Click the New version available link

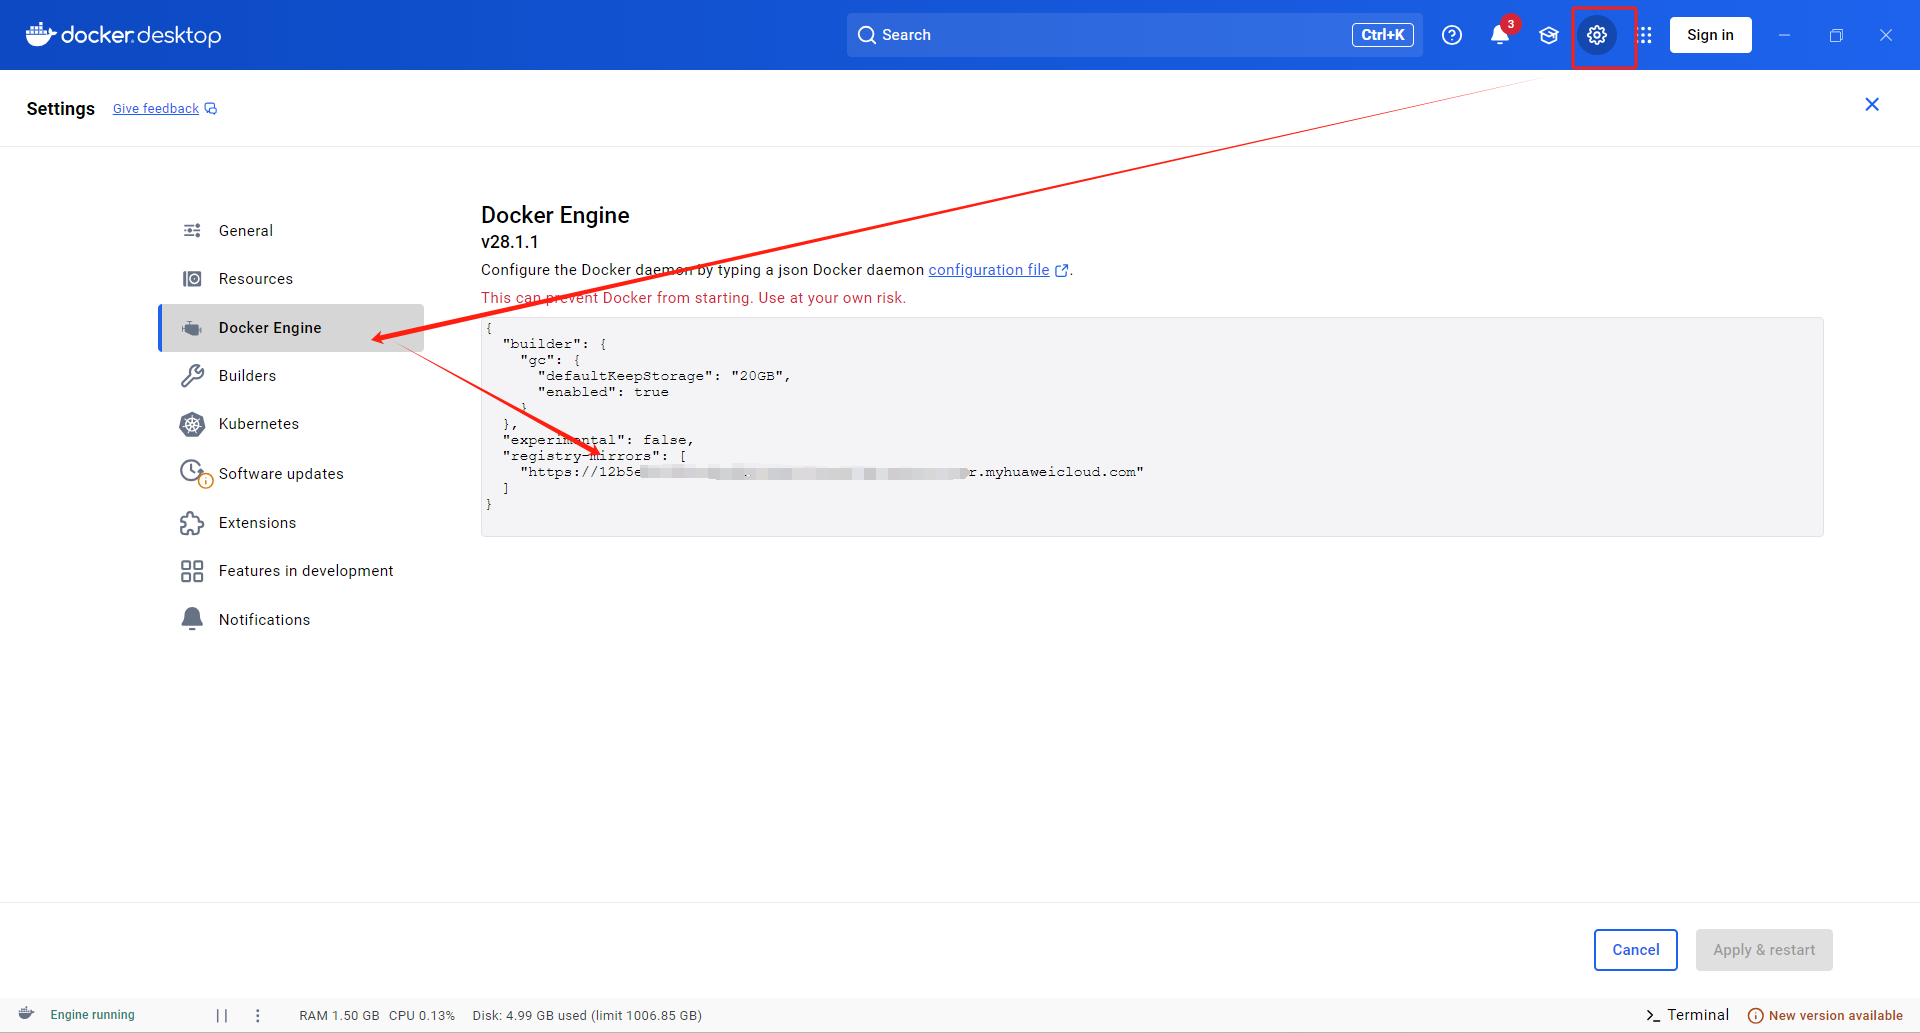(x=1836, y=1015)
